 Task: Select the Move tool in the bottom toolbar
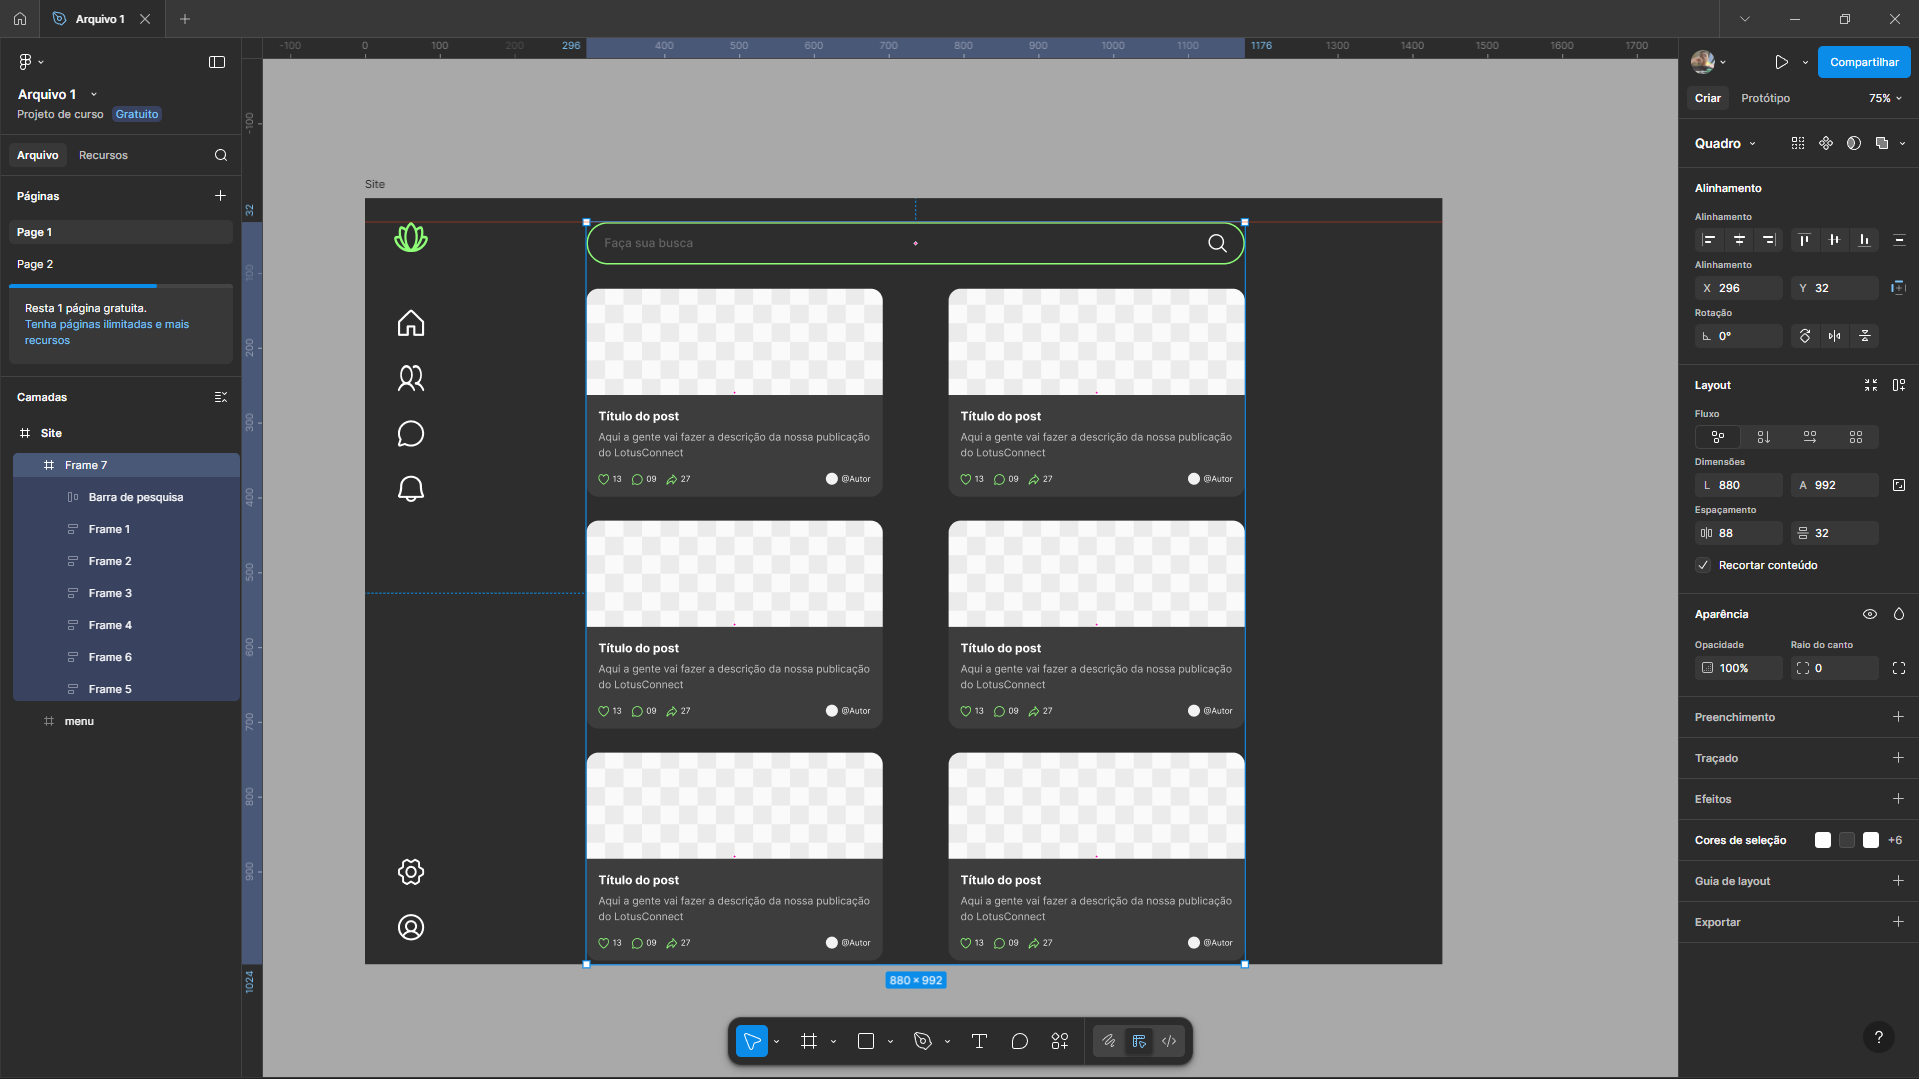(x=752, y=1041)
